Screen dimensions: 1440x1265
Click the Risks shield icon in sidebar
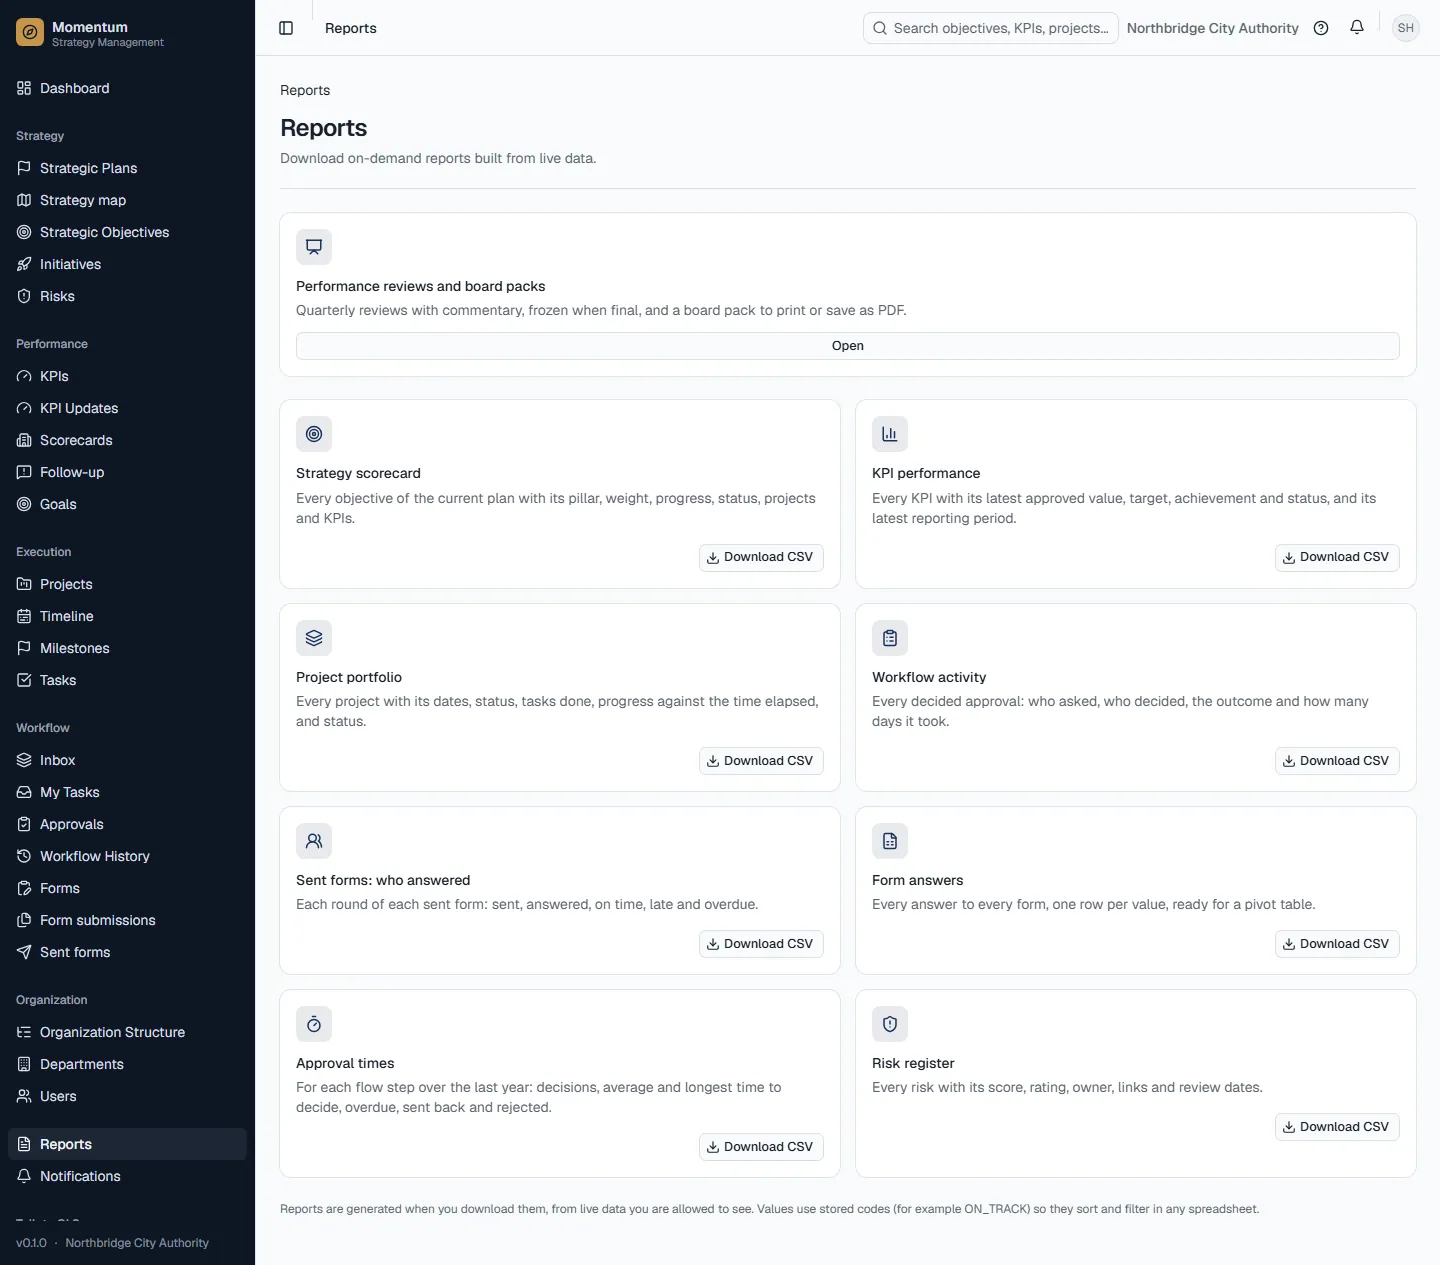(x=24, y=296)
